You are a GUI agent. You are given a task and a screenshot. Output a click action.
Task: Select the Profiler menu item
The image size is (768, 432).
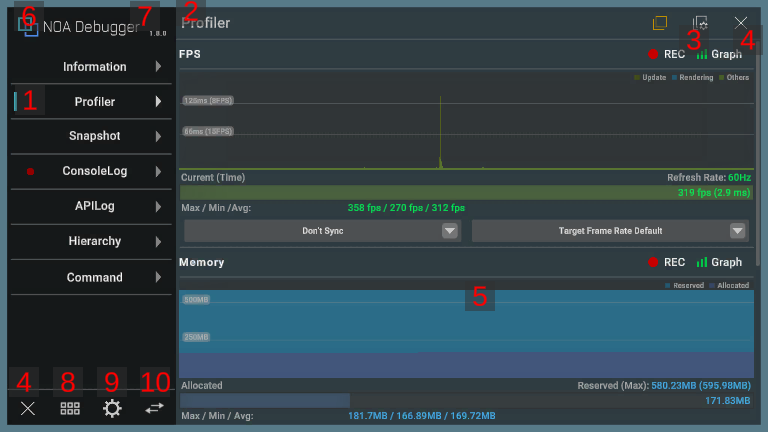click(91, 101)
